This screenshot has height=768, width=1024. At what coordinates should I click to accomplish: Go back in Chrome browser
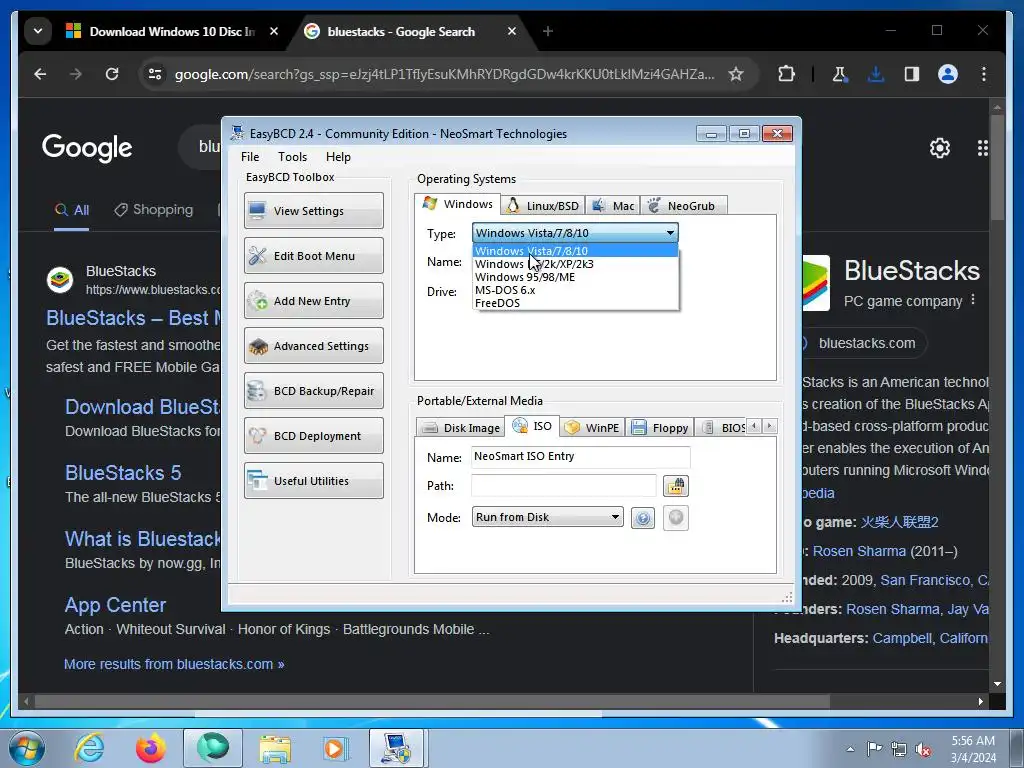pos(40,74)
